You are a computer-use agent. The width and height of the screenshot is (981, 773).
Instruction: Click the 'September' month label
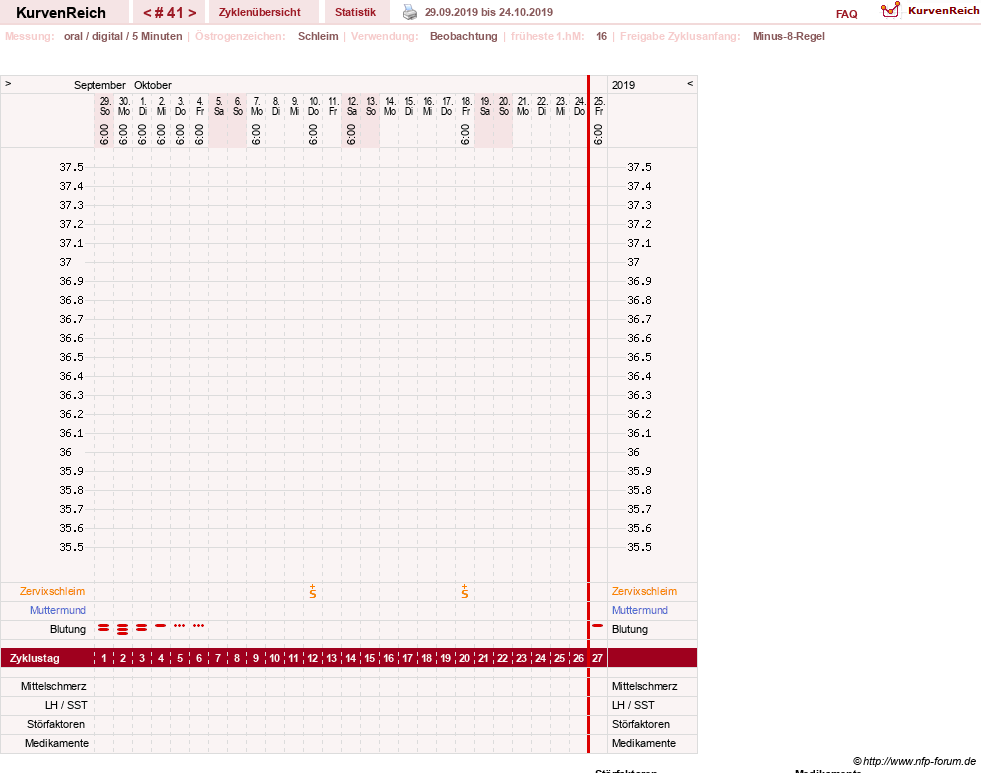[x=99, y=85]
